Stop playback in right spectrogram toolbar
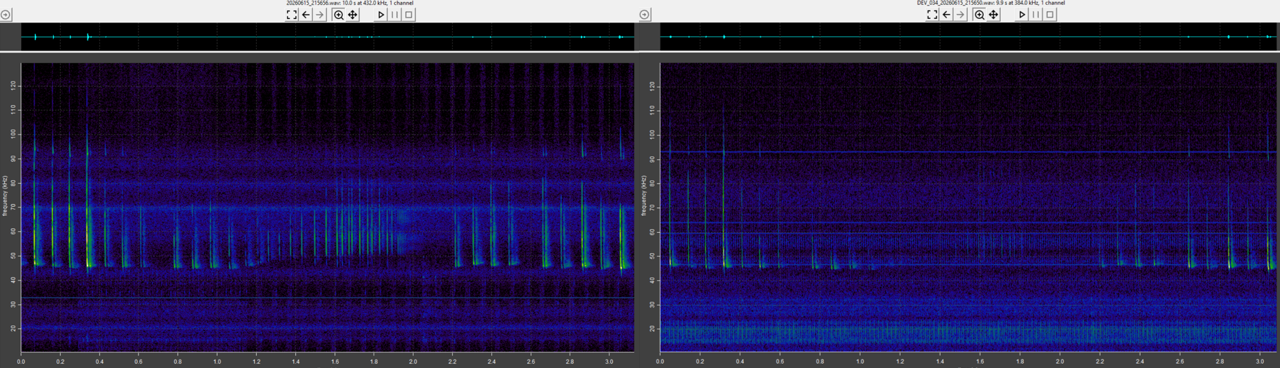Image resolution: width=1280 pixels, height=368 pixels. coord(1050,15)
